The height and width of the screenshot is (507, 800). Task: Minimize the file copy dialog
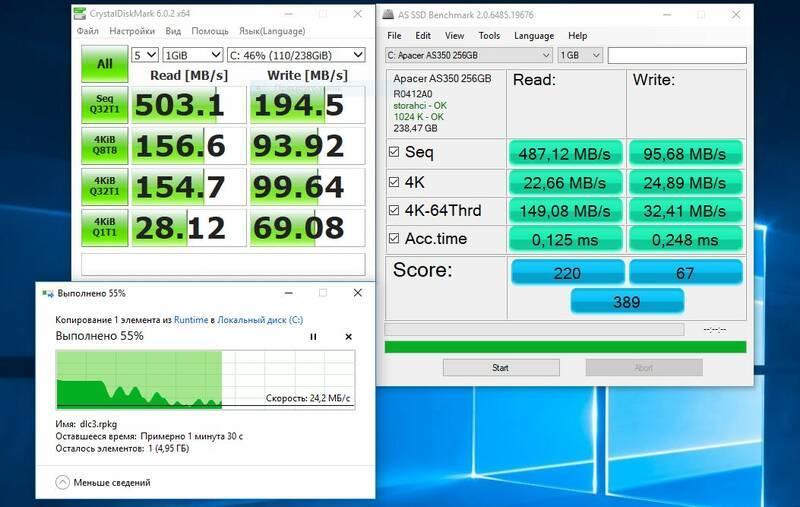tap(289, 293)
